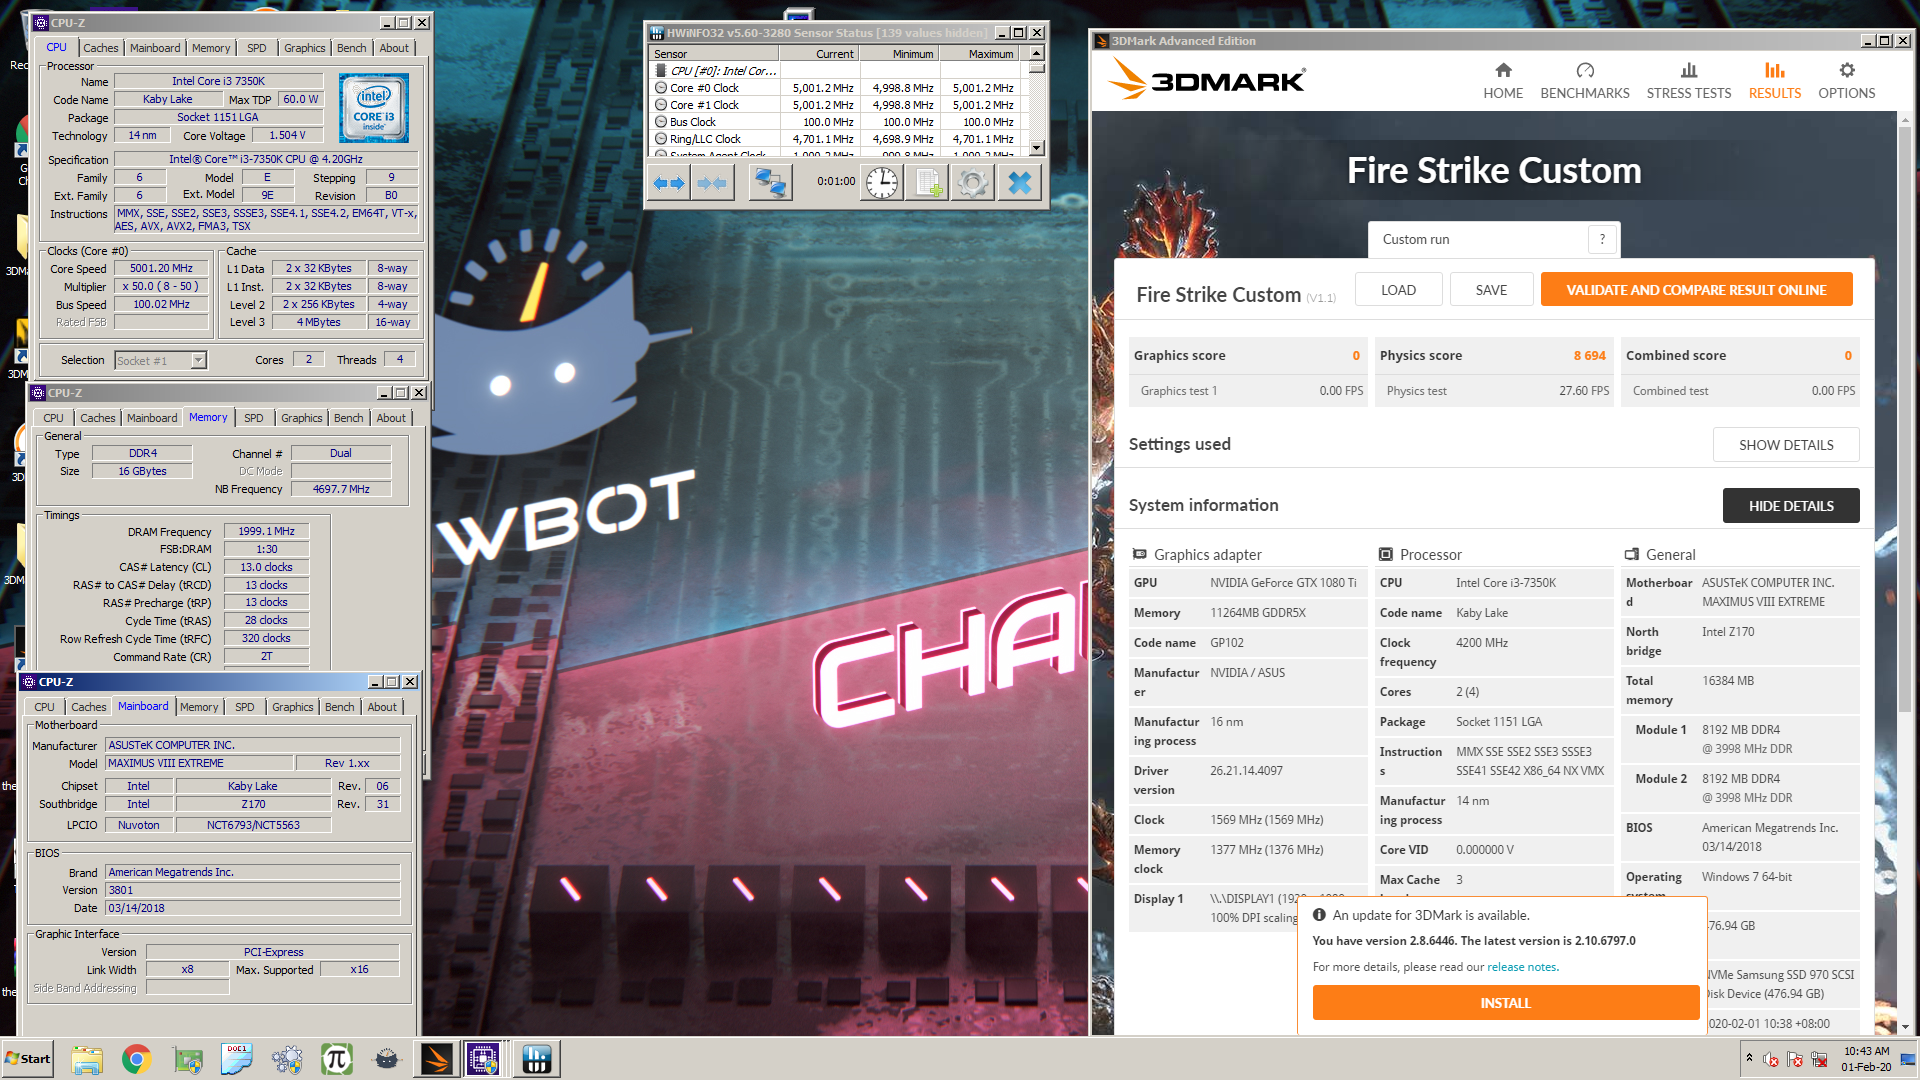Click HWiNFO shrink columns arrows button

click(x=712, y=183)
